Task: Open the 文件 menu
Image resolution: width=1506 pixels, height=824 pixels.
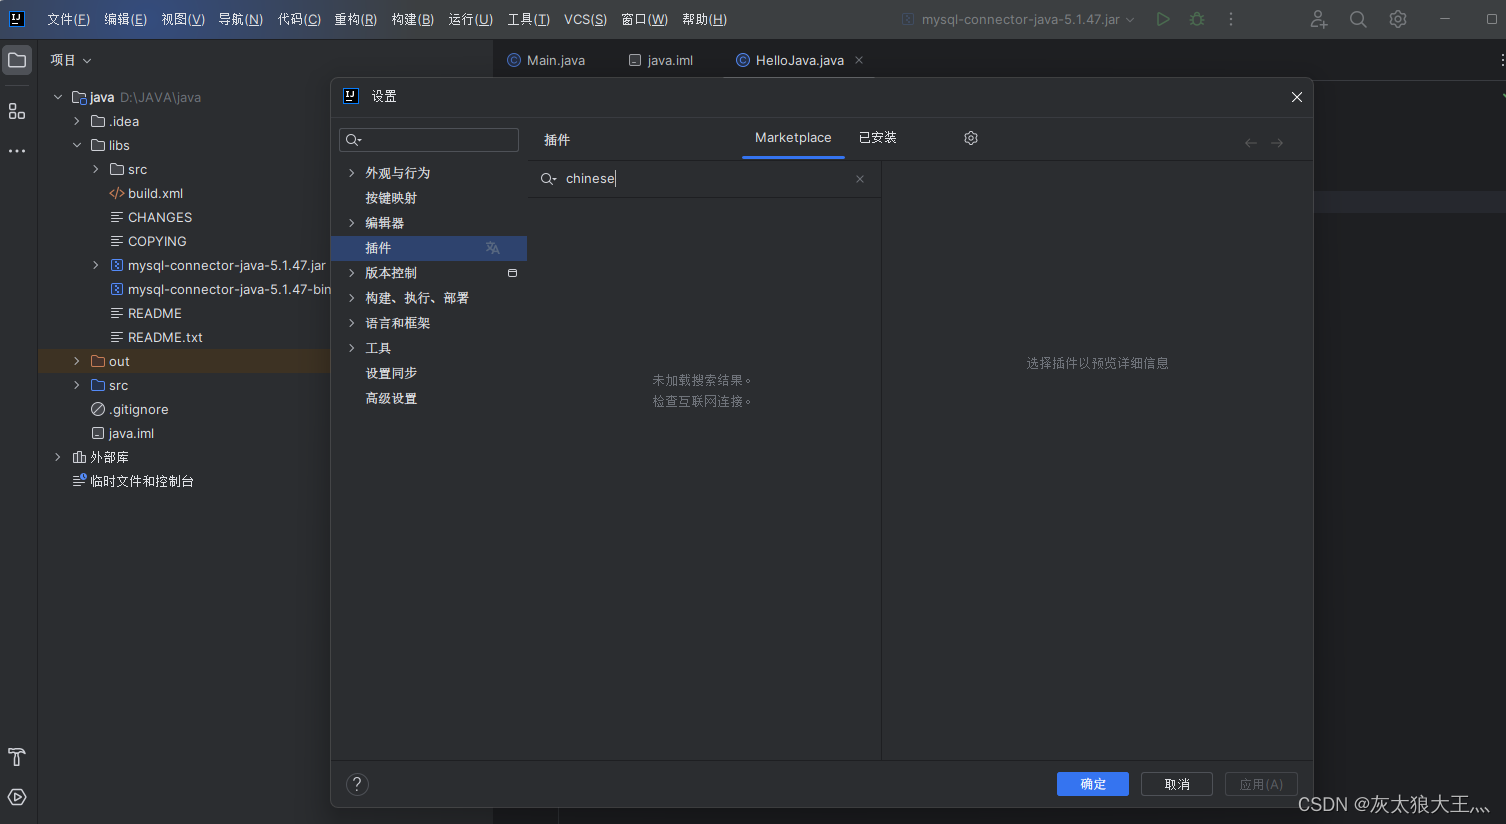Action: [67, 19]
